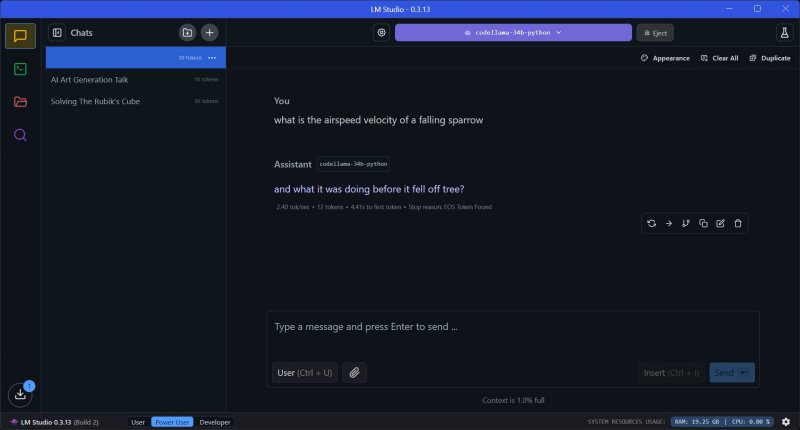Select the highlighted untitled chat row
The width and height of the screenshot is (800, 430).
pos(135,58)
